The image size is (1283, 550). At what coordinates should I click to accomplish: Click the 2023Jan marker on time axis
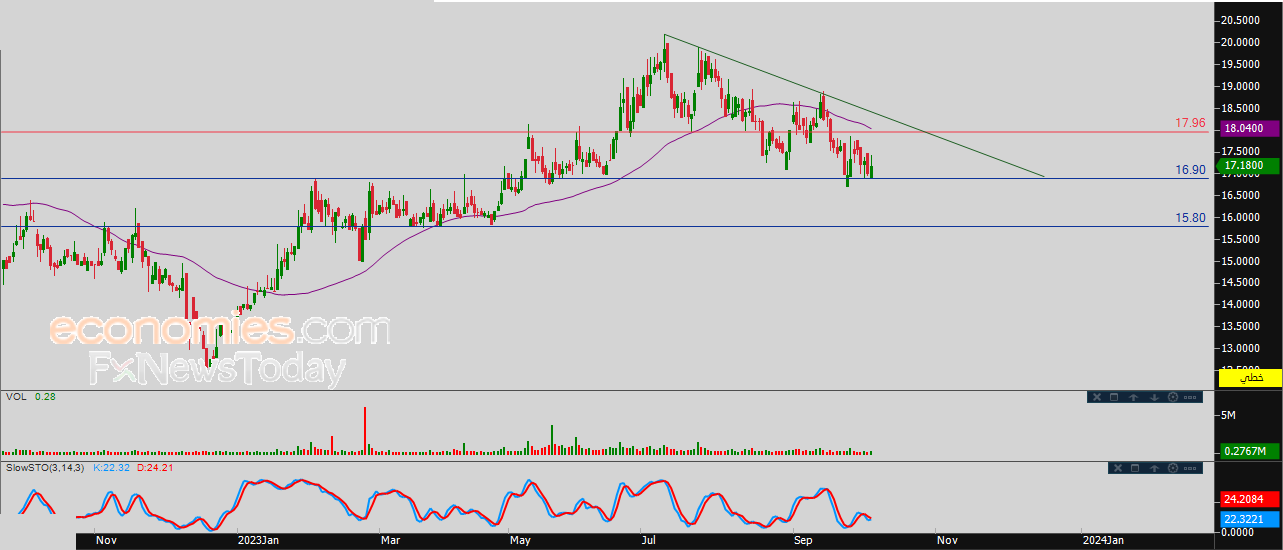[258, 539]
